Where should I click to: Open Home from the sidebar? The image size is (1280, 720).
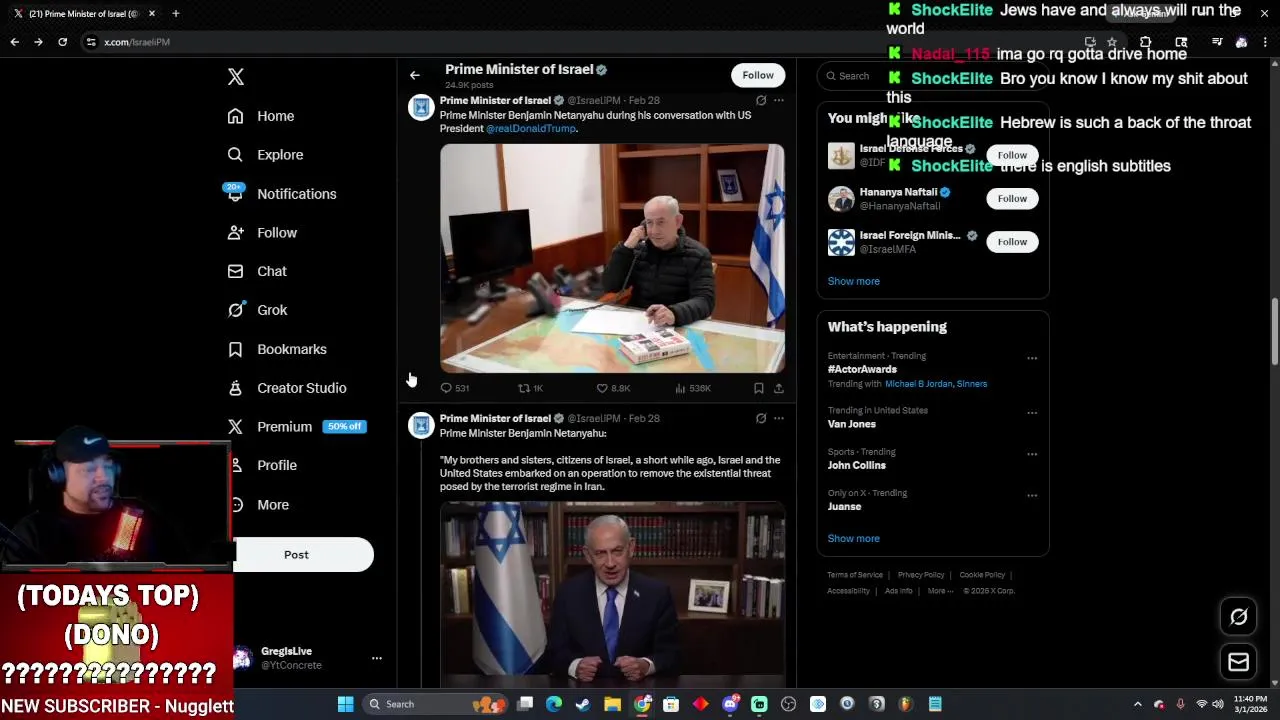click(x=261, y=116)
